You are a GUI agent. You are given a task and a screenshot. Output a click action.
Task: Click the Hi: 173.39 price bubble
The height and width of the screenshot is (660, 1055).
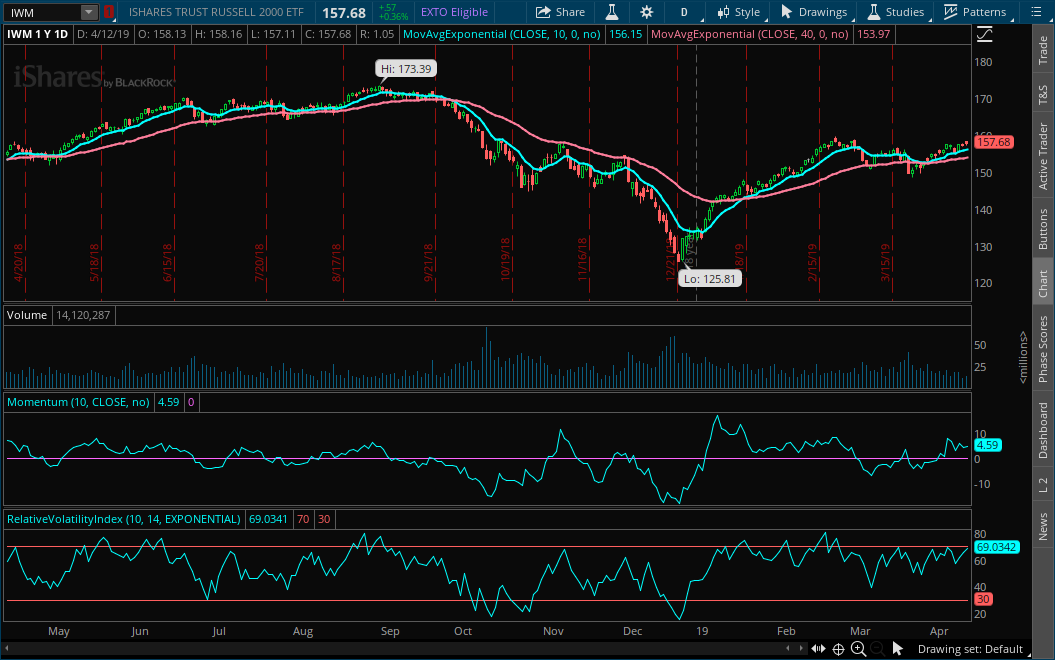pos(406,69)
